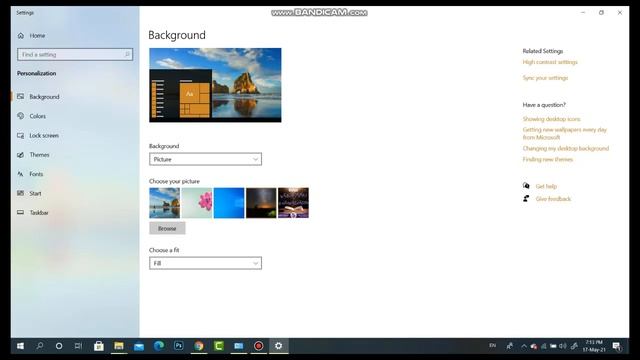
Task: Open Microsoft Store from the taskbar
Action: tap(99, 346)
